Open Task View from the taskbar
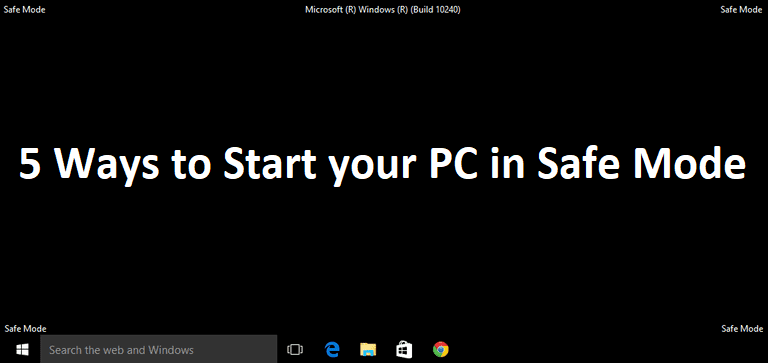The height and width of the screenshot is (363, 768). pyautogui.click(x=295, y=349)
